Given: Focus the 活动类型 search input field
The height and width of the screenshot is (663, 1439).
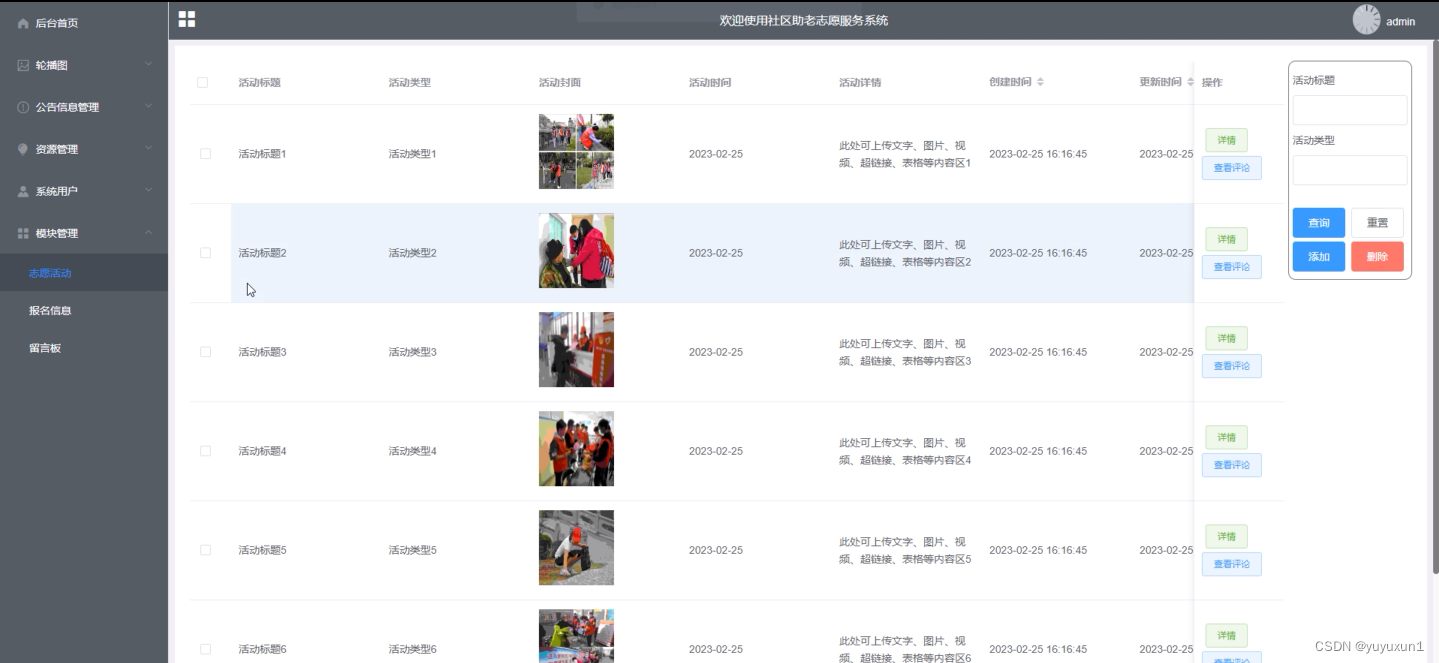Looking at the screenshot, I should pyautogui.click(x=1349, y=170).
